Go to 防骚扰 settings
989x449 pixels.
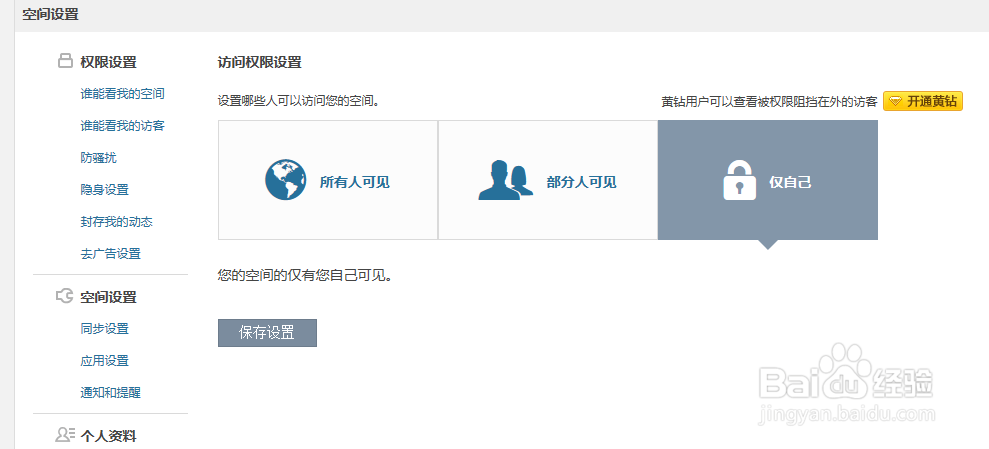(98, 158)
